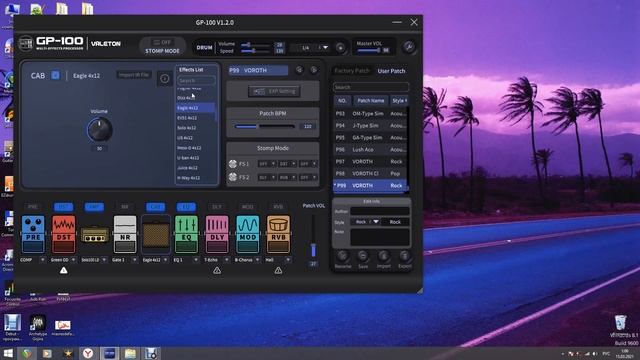Open the T-Echo delay dropdown
640x360 pixels.
227,260
